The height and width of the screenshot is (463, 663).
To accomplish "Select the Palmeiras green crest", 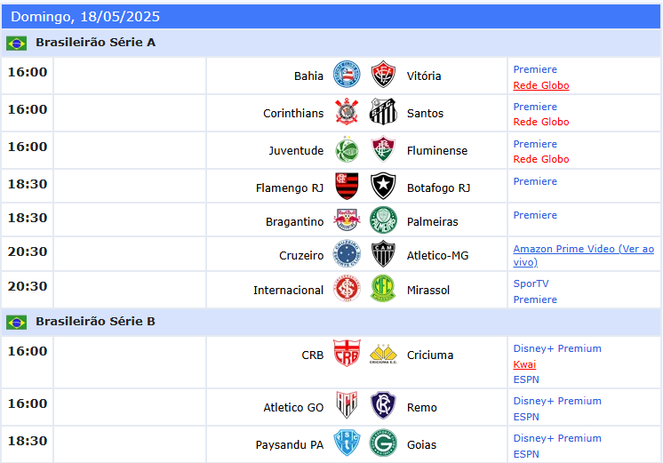I will 383,220.
